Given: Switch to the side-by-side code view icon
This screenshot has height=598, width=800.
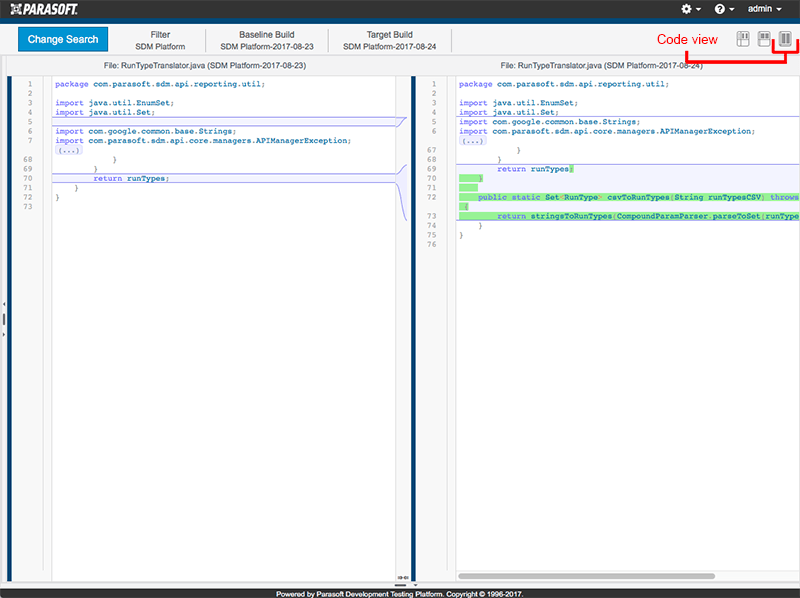Looking at the screenshot, I should pos(785,39).
